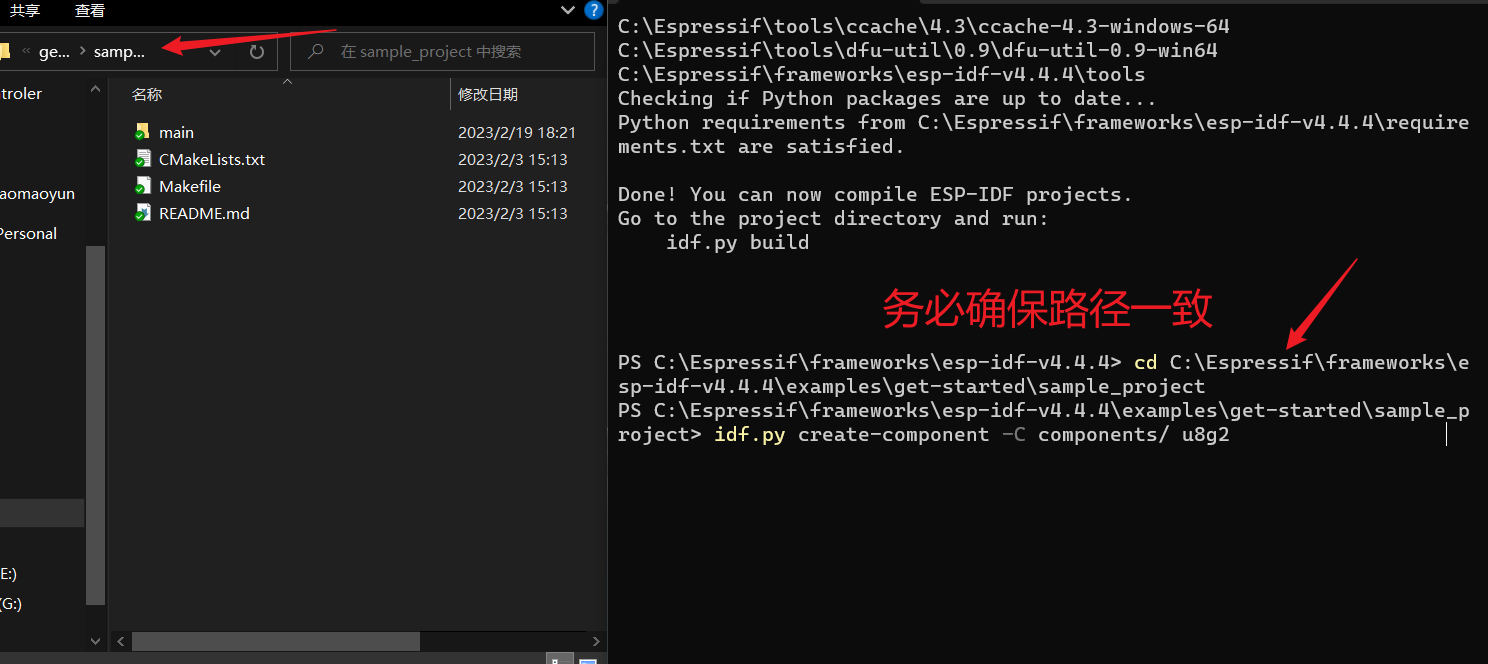The image size is (1488, 664).
Task: Show hidden parent folders via « chevron
Action: [26, 52]
